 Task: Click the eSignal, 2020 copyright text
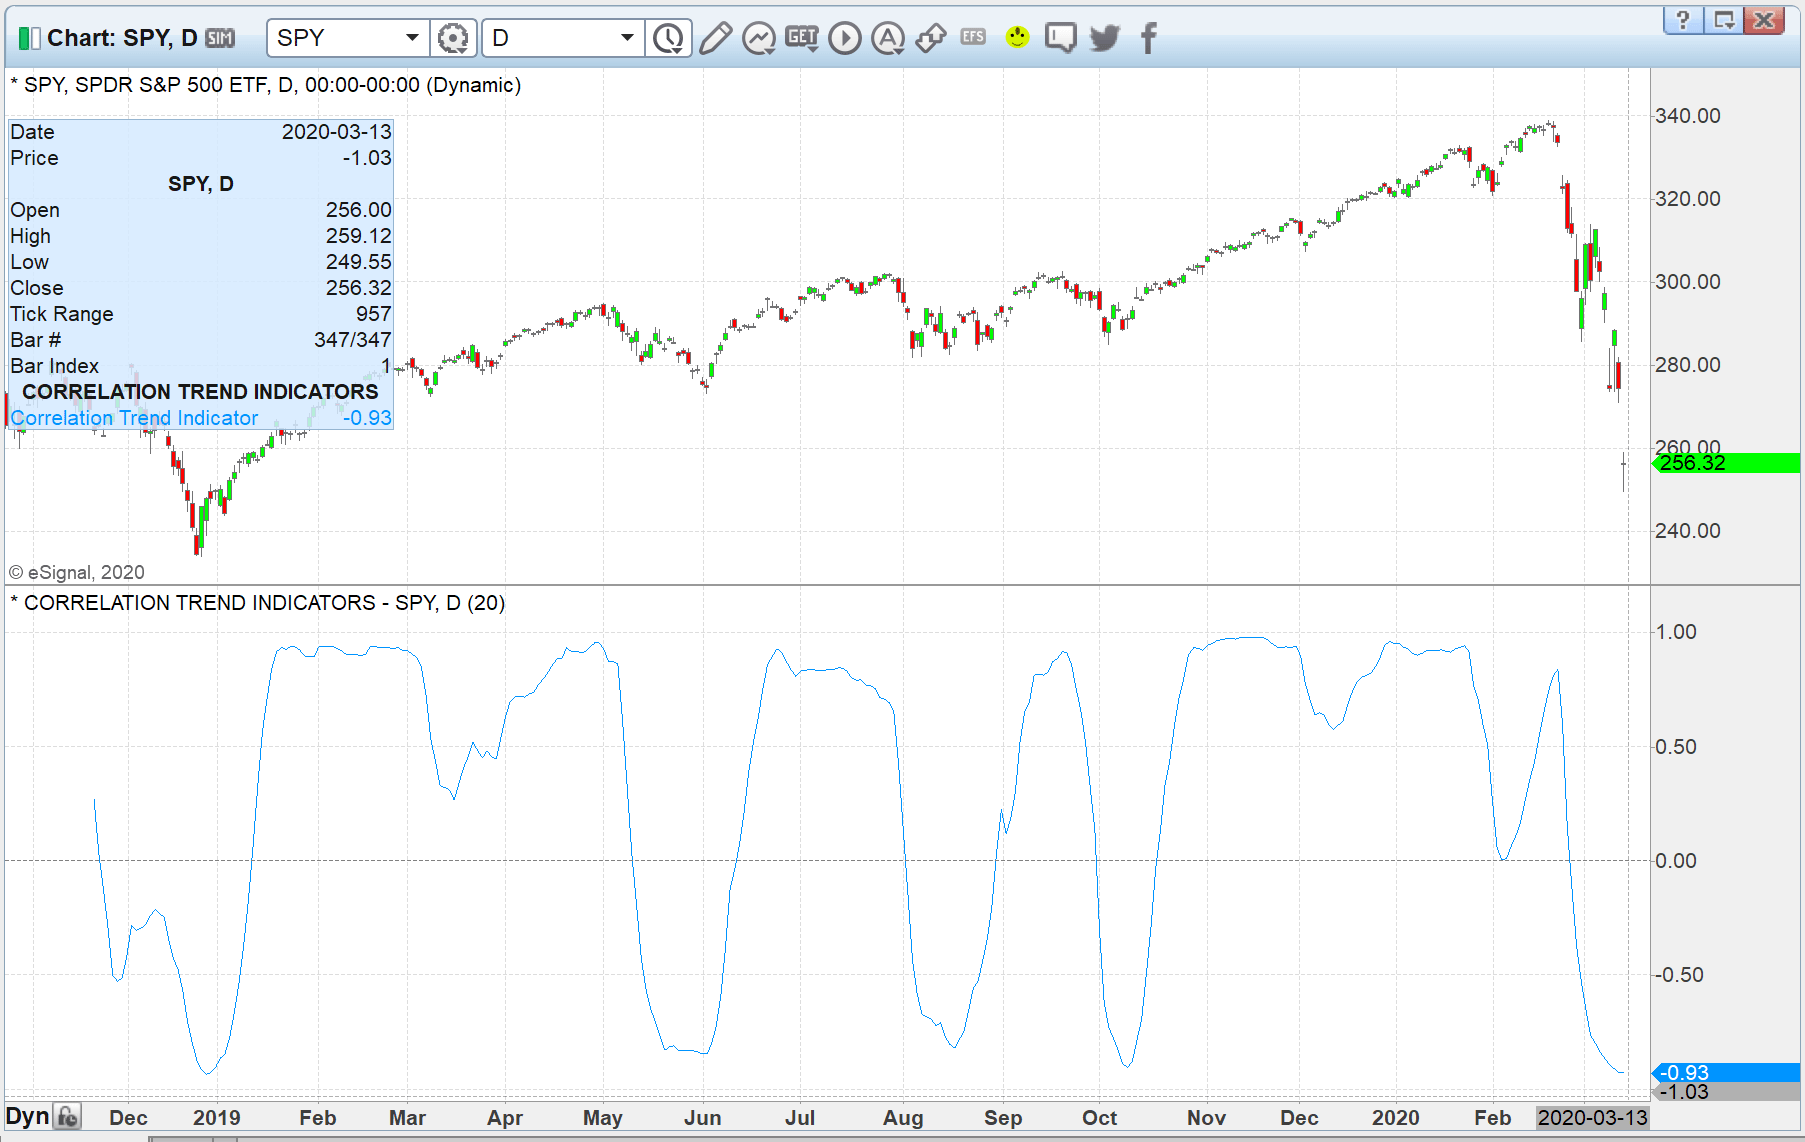point(77,572)
